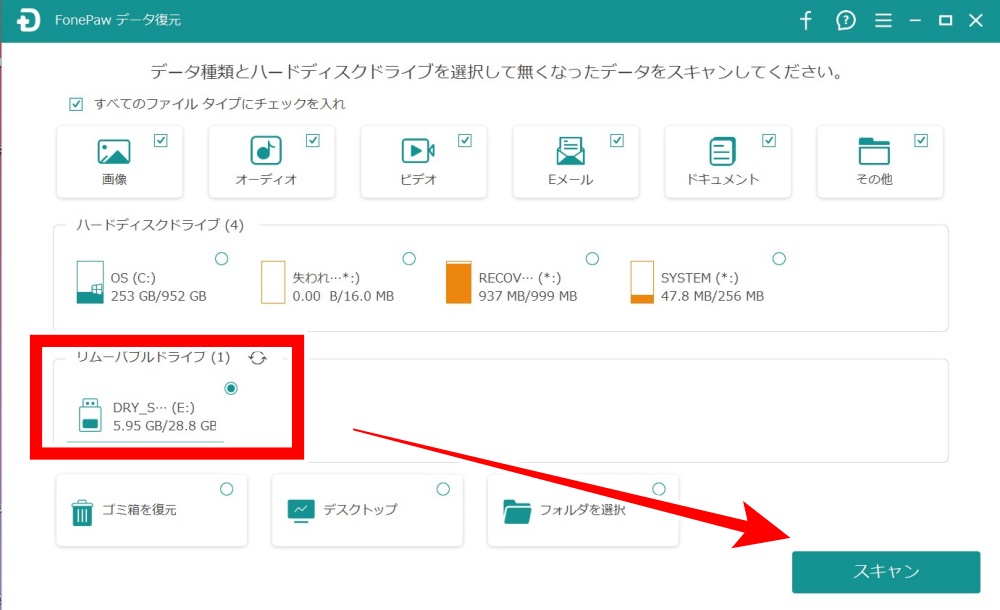The image size is (1000, 610).
Task: Select the DRY_S (E:) radio button
Action: 231,388
